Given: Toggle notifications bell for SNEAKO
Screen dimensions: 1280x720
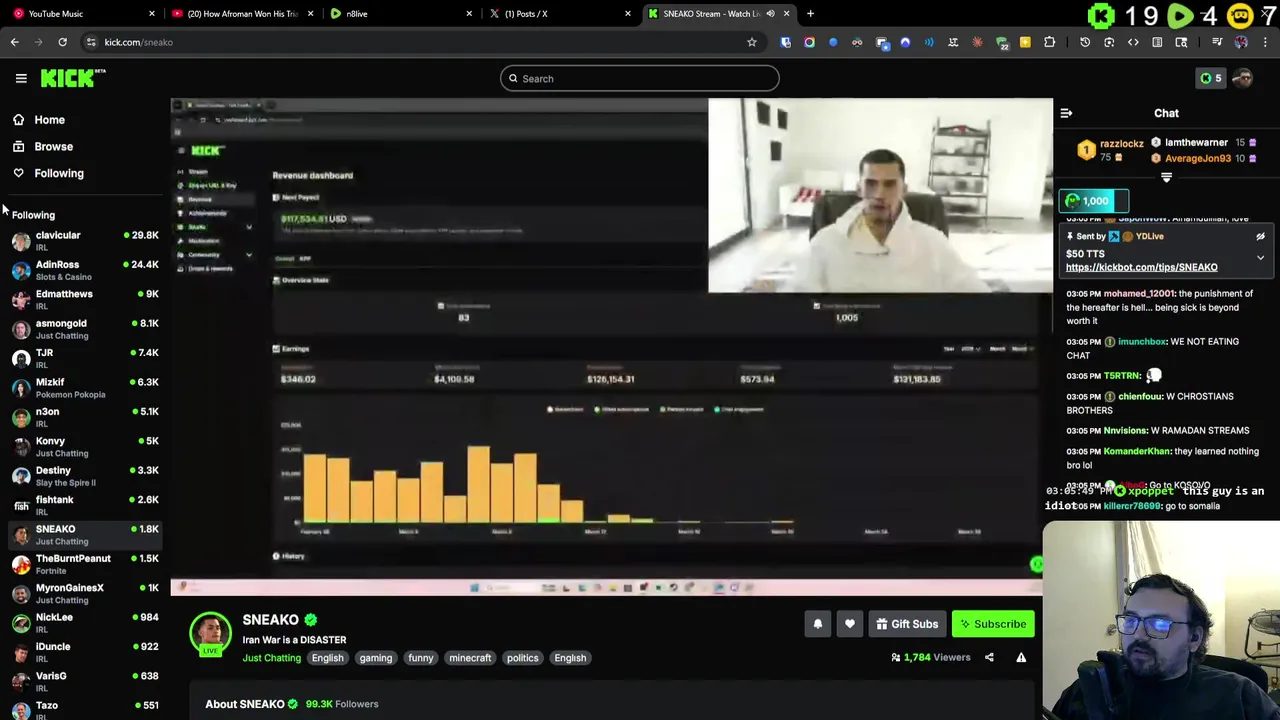Looking at the screenshot, I should click(x=817, y=624).
